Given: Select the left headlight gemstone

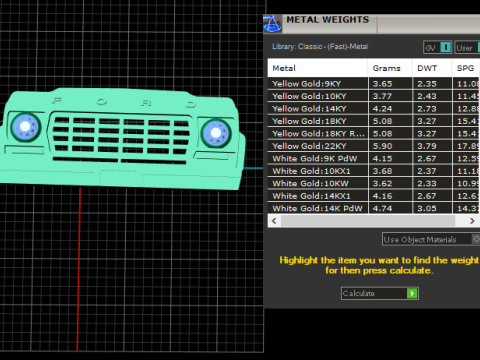Looking at the screenshot, I should 25,127.
